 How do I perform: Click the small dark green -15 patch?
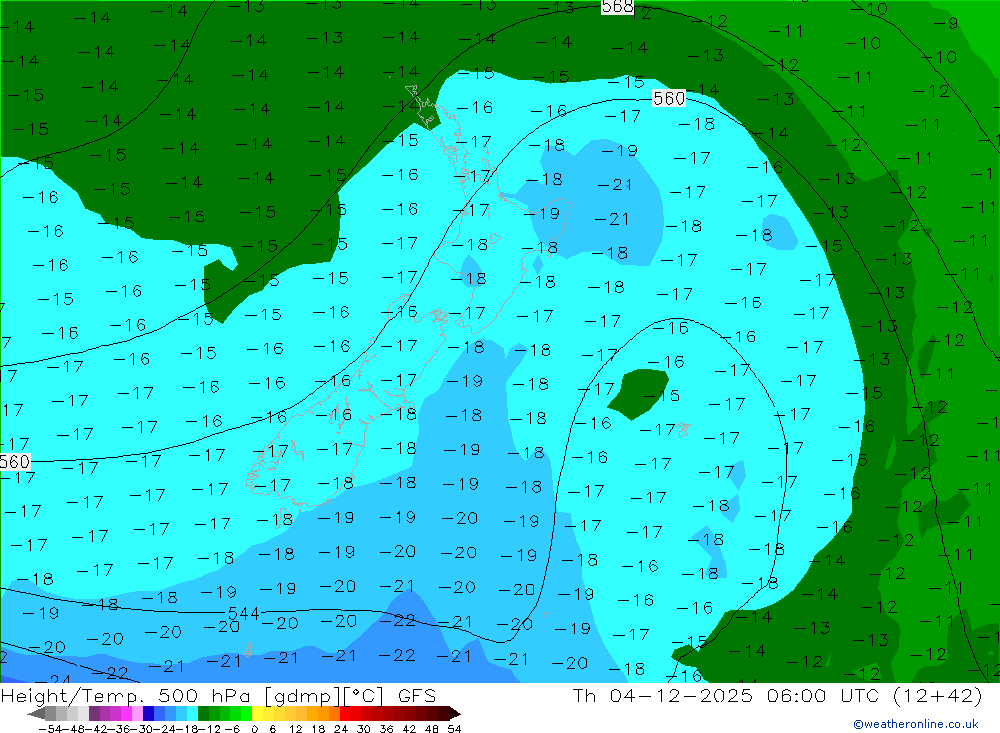[x=638, y=394]
